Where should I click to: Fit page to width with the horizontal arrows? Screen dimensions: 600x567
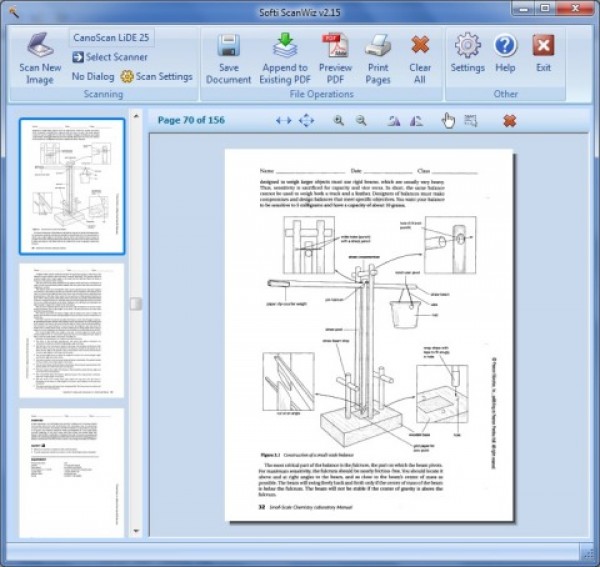(x=284, y=121)
